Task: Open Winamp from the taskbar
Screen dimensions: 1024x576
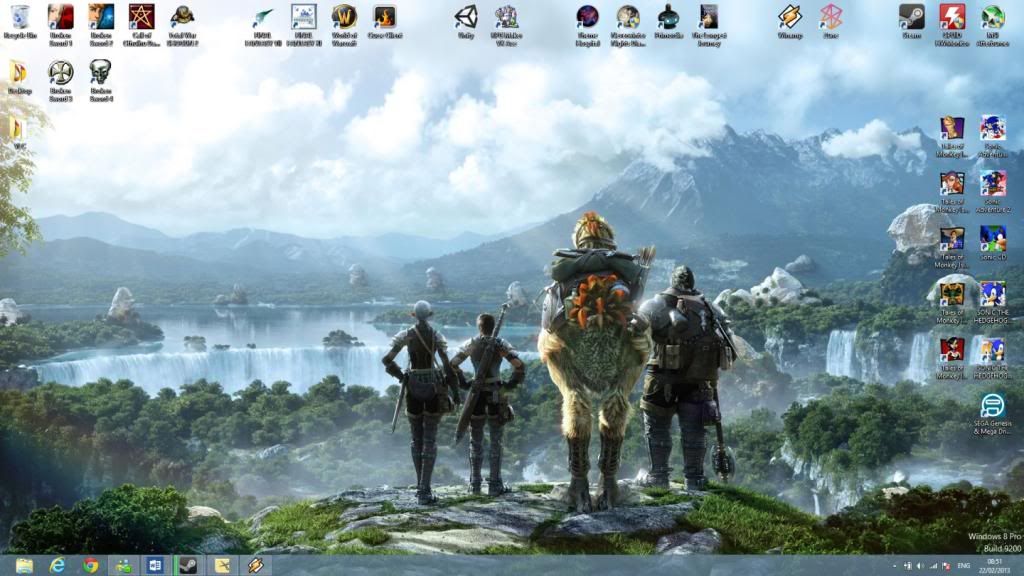Action: [255, 566]
